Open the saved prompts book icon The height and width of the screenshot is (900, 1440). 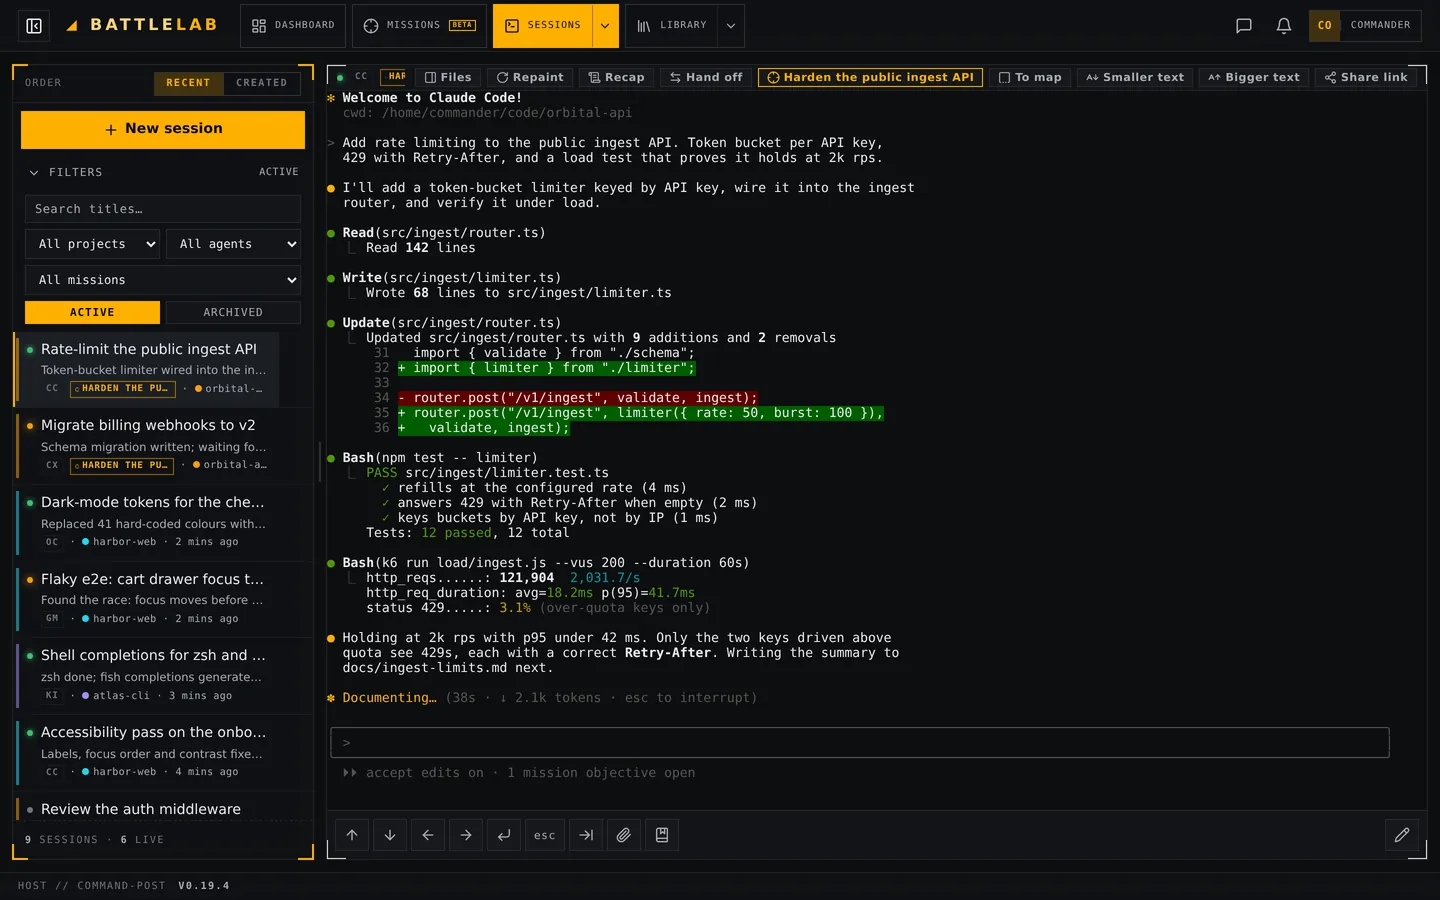[x=662, y=835]
